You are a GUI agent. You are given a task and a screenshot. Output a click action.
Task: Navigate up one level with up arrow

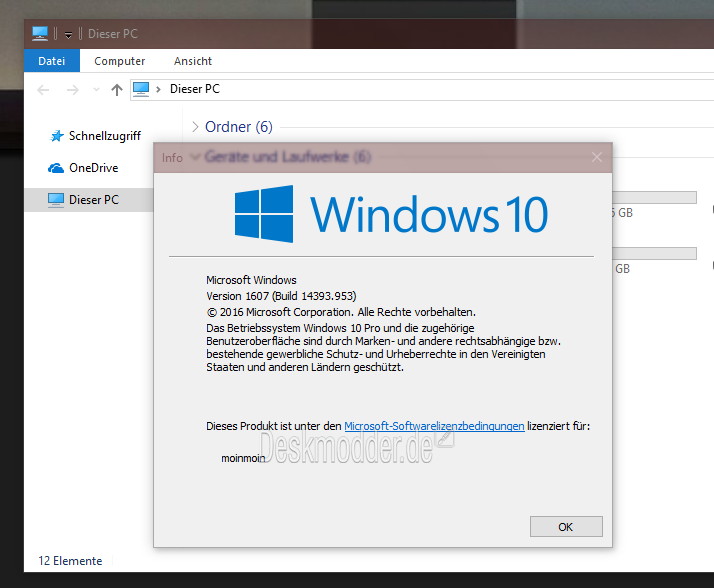tap(117, 90)
